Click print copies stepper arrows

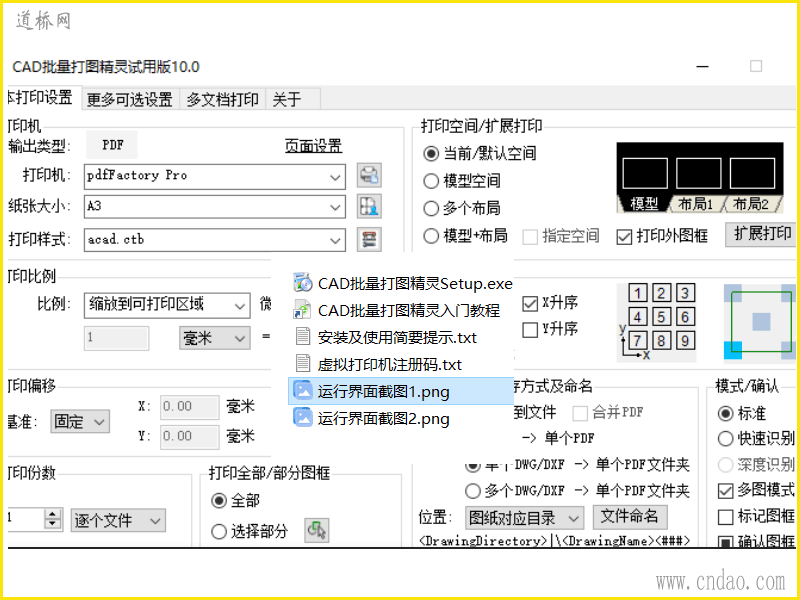(x=53, y=520)
